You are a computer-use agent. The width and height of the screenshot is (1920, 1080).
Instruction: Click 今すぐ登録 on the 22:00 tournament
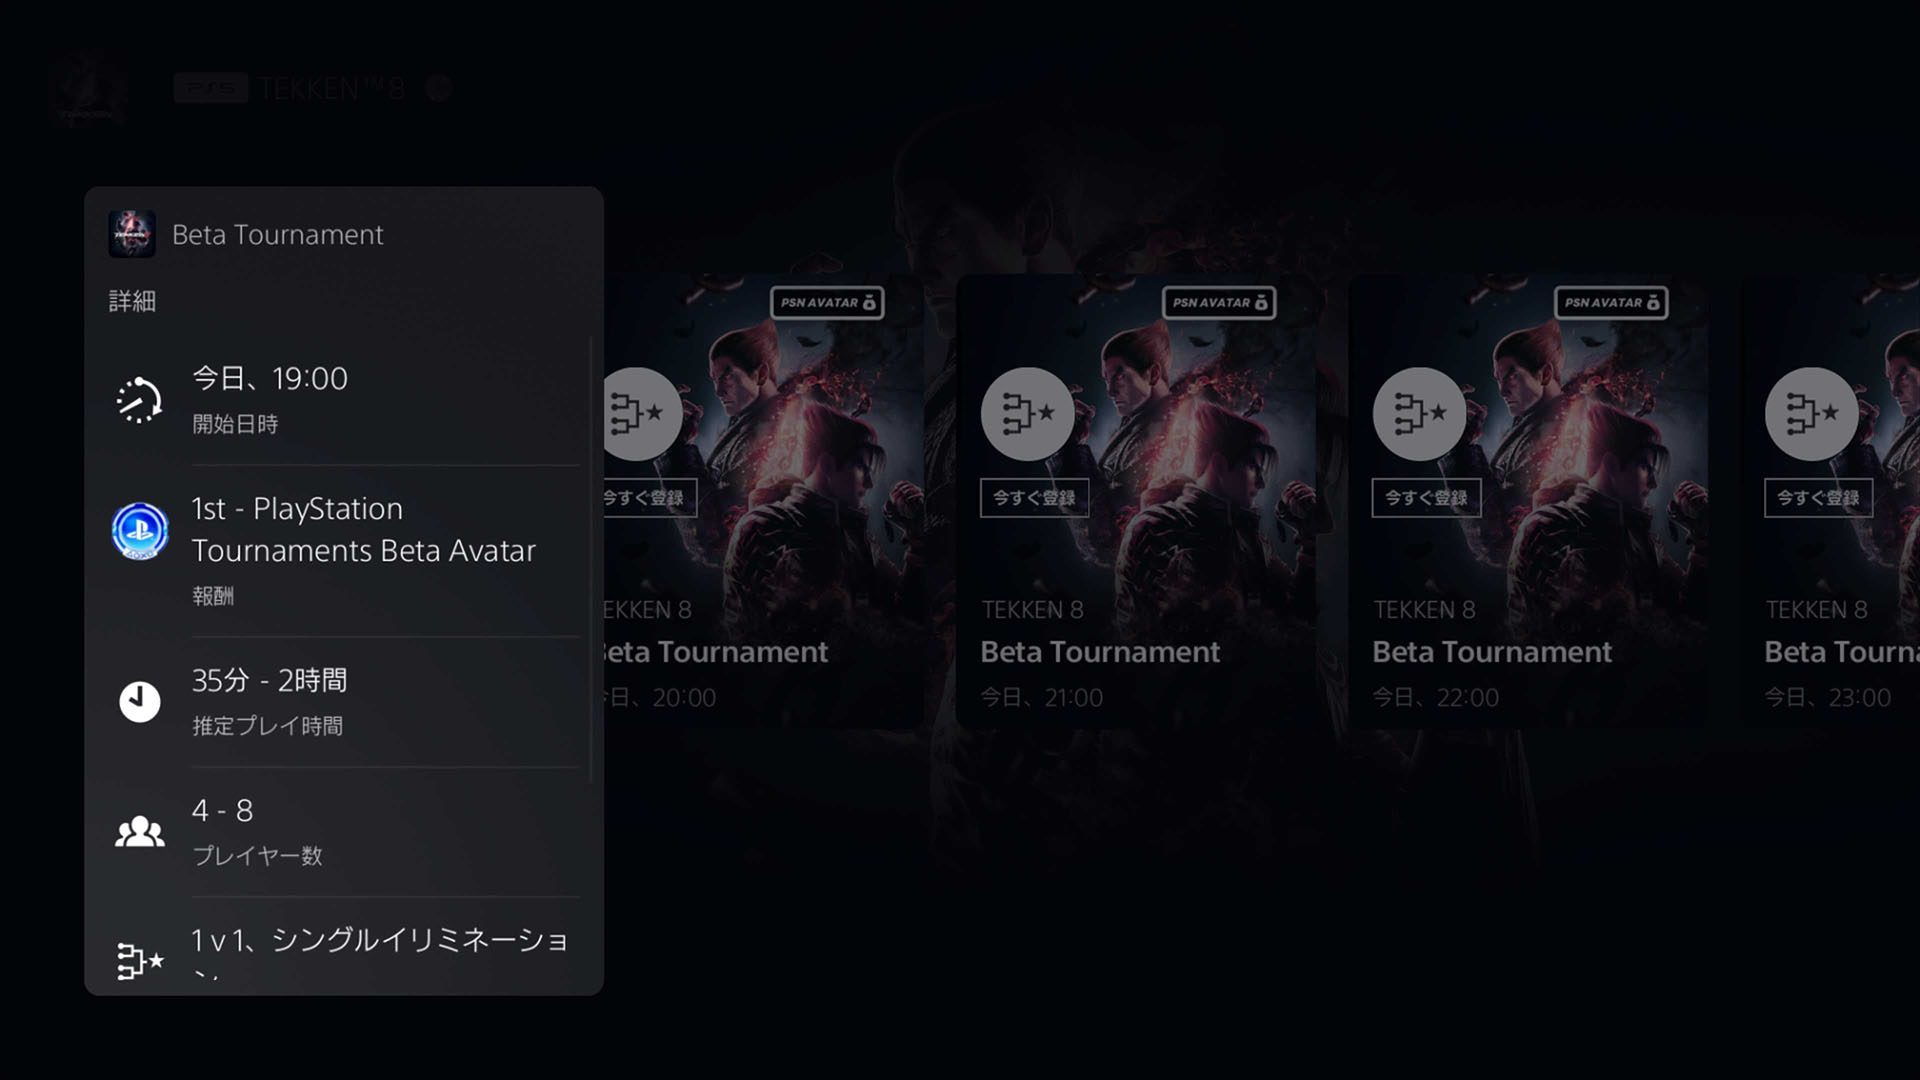click(x=1426, y=498)
